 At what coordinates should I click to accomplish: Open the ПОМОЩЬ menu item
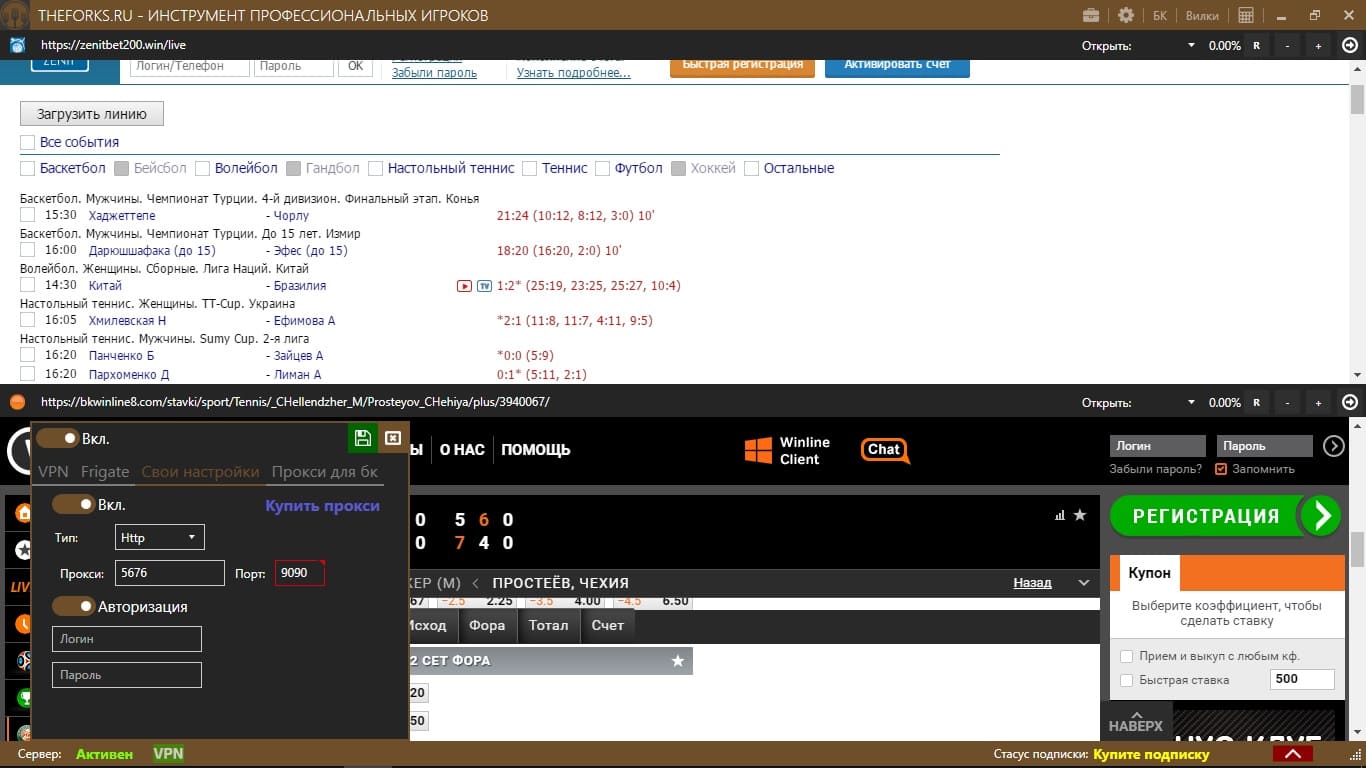click(536, 450)
